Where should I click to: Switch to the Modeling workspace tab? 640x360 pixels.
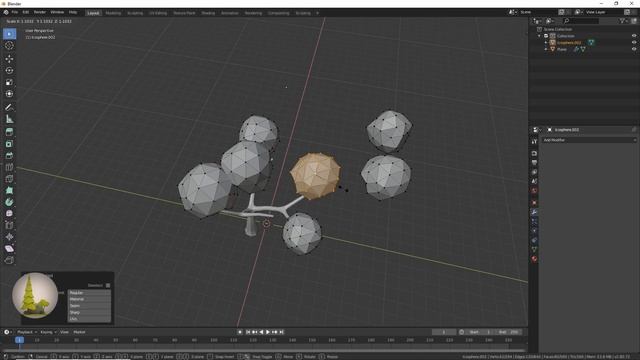click(113, 13)
